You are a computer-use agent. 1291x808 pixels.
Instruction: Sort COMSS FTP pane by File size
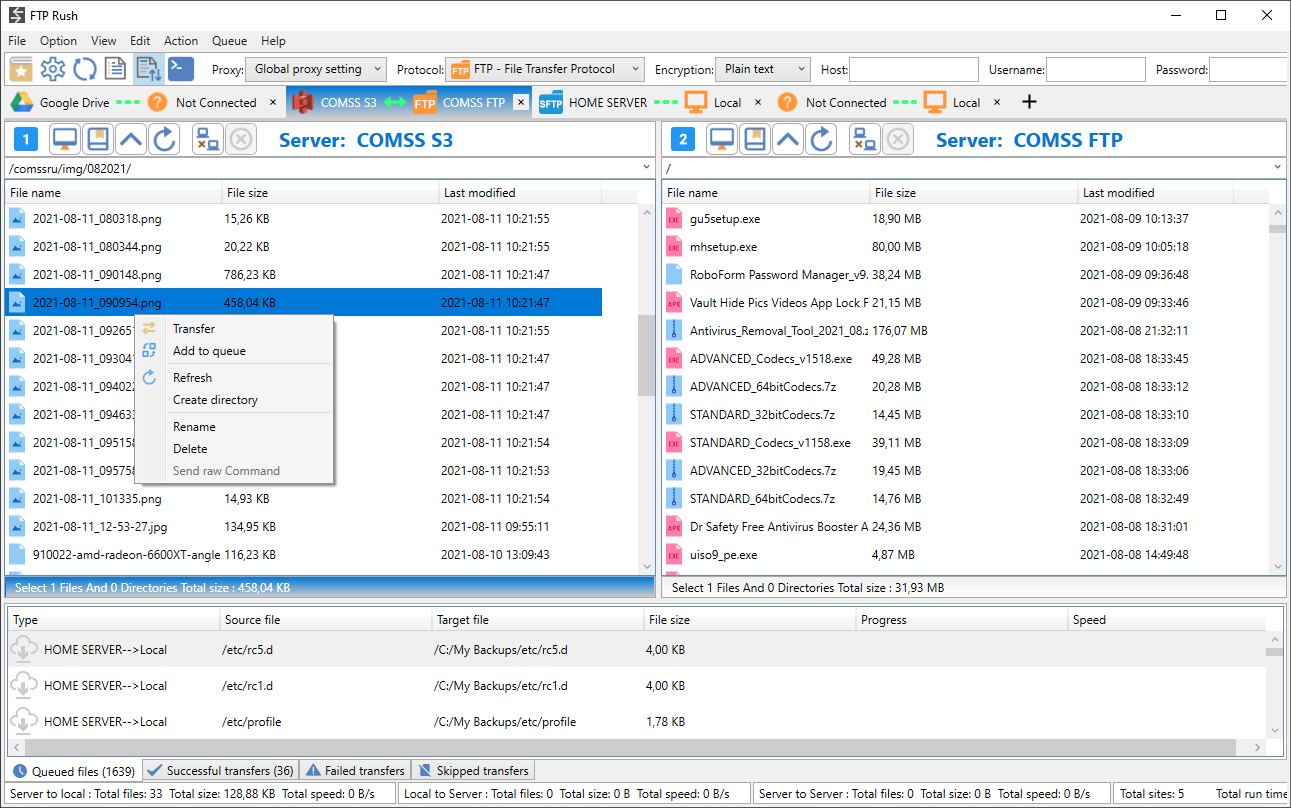974,193
